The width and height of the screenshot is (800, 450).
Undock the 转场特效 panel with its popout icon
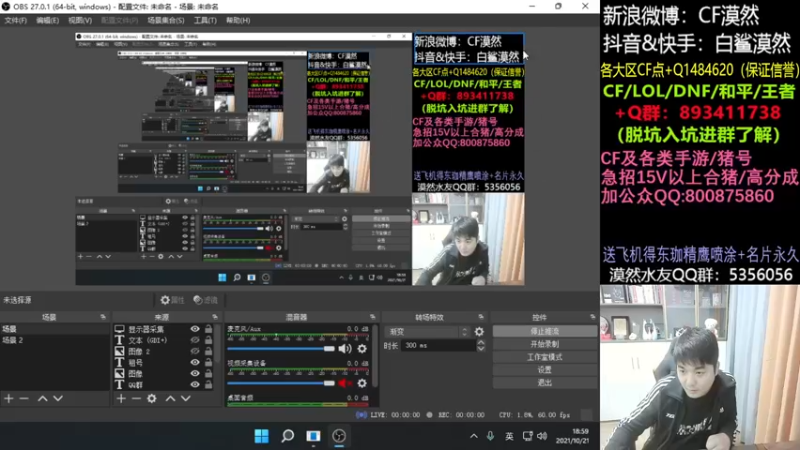[481, 317]
